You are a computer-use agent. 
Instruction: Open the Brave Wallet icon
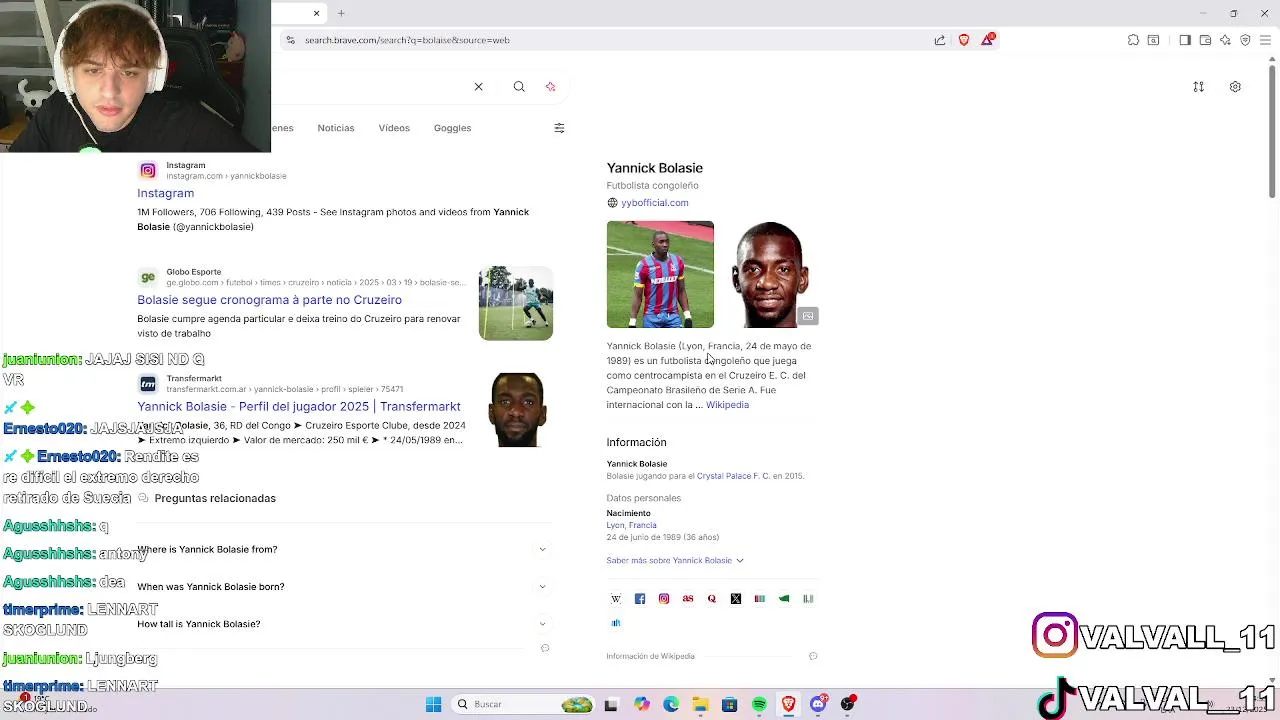point(1205,40)
